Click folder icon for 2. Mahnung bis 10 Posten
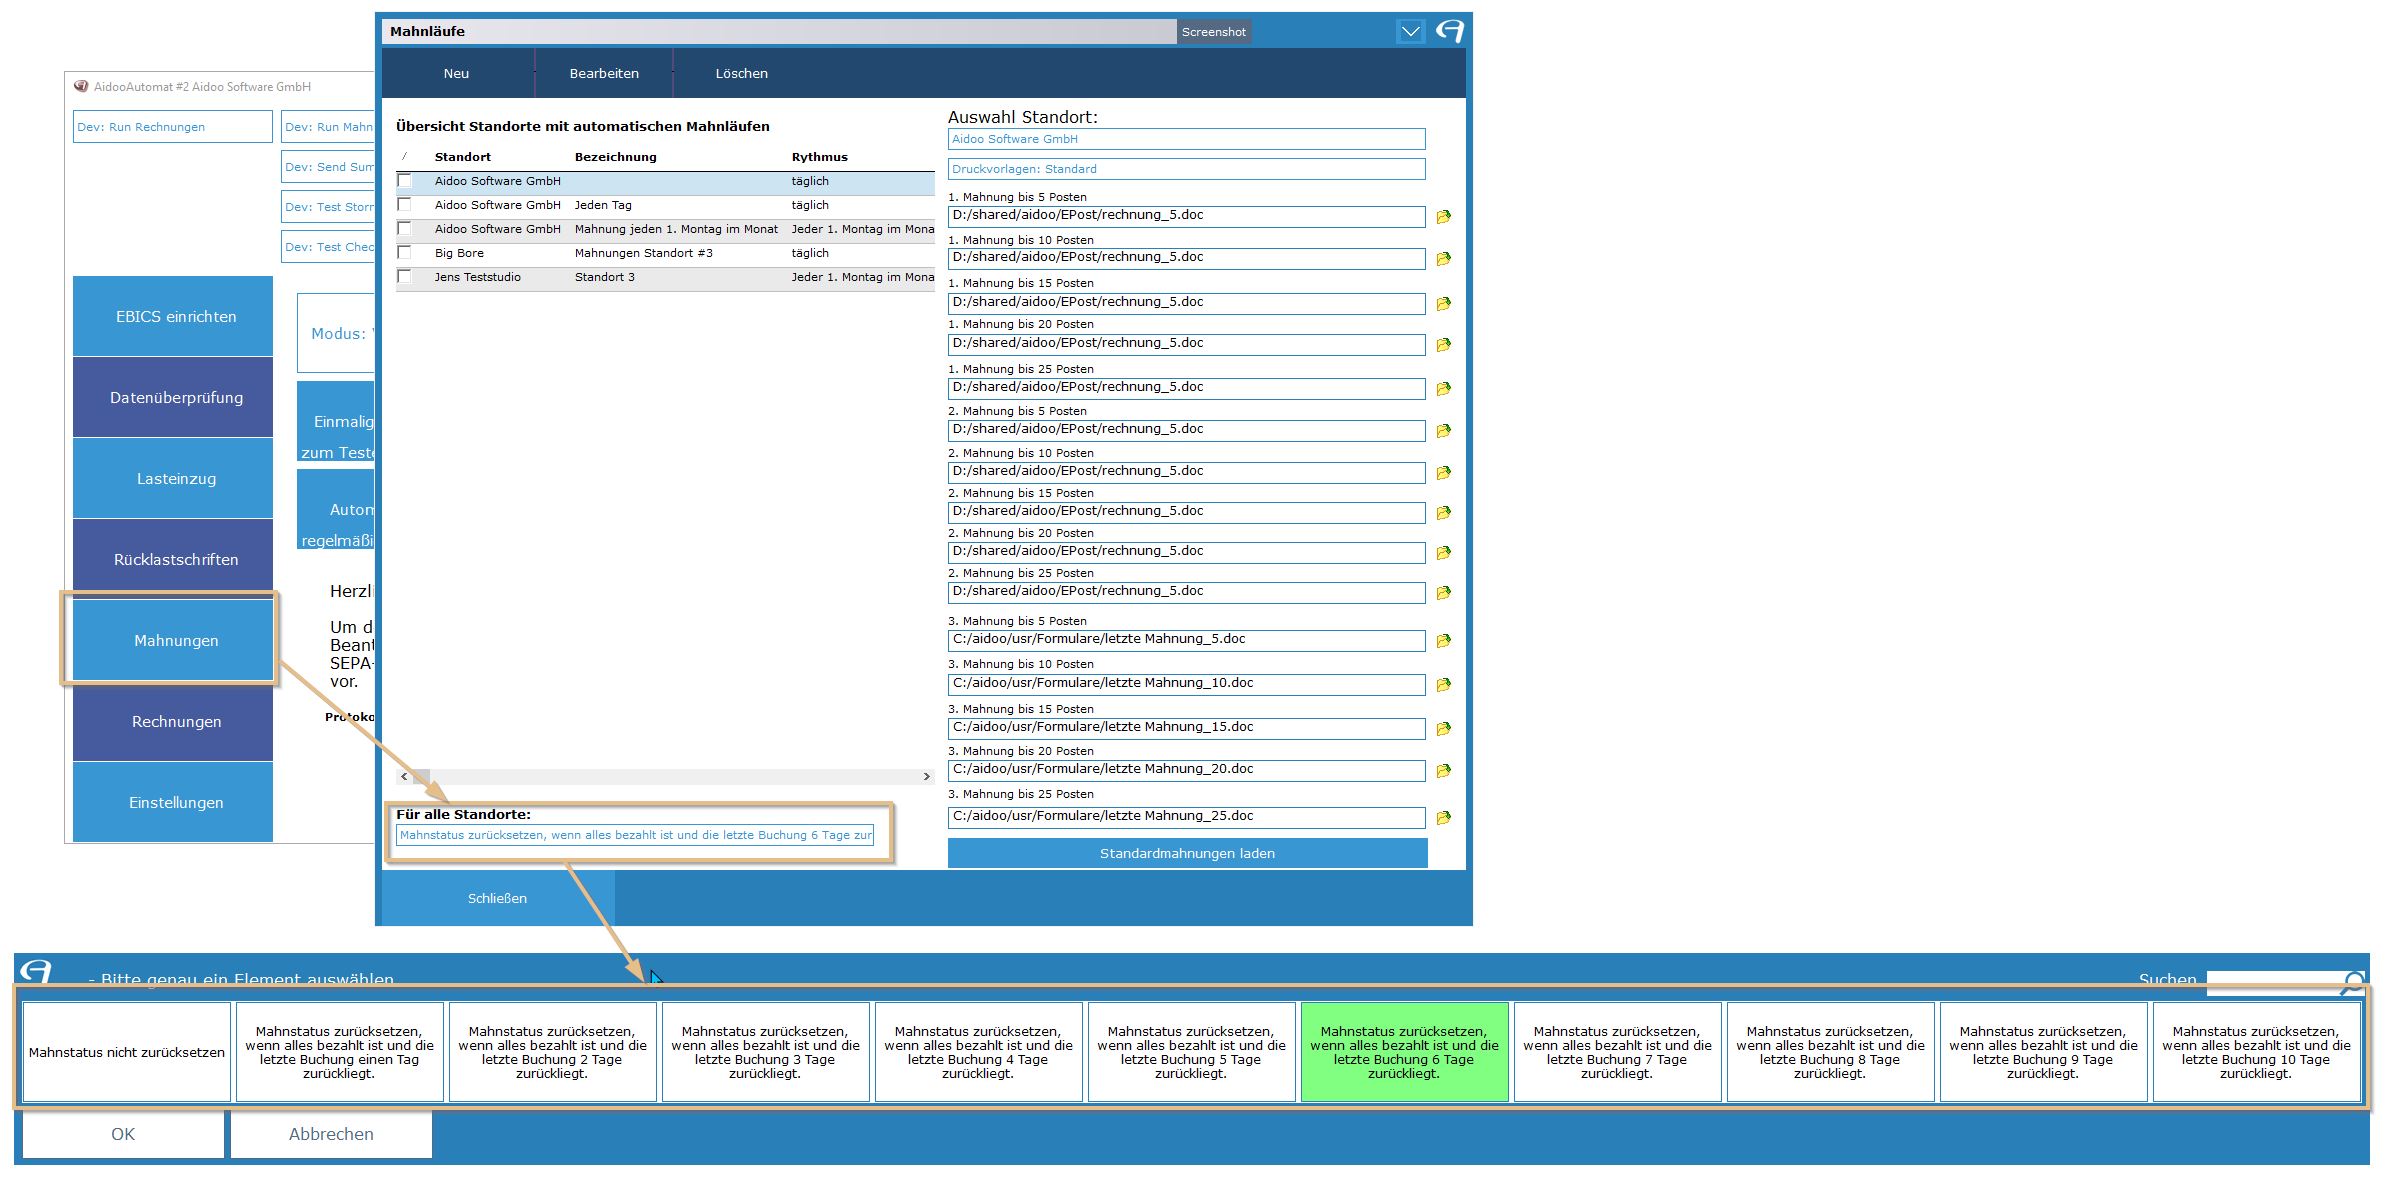 pos(1443,473)
